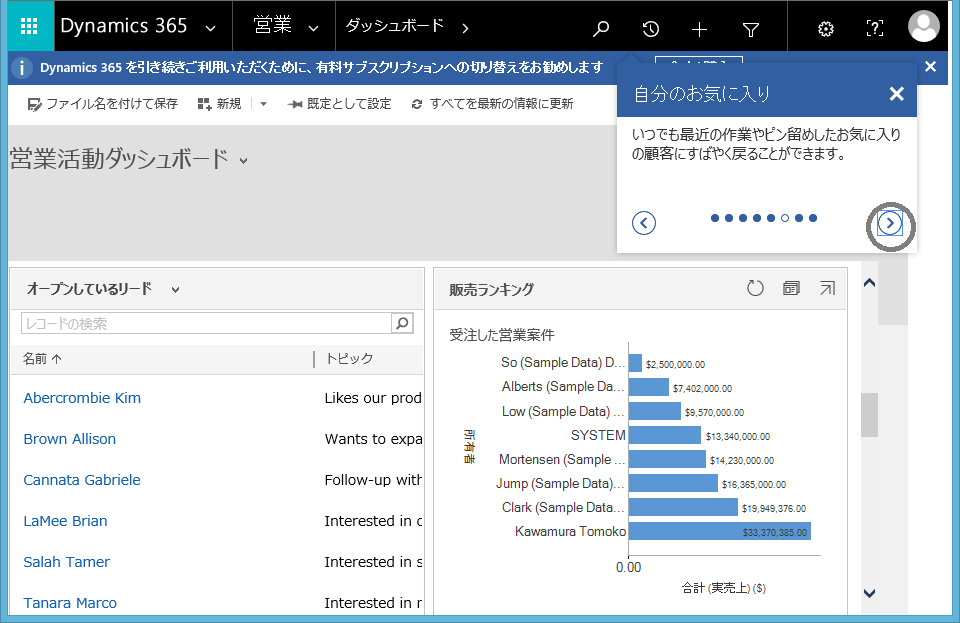This screenshot has height=623, width=960.
Task: Open the user profile avatar
Action: pyautogui.click(x=923, y=26)
